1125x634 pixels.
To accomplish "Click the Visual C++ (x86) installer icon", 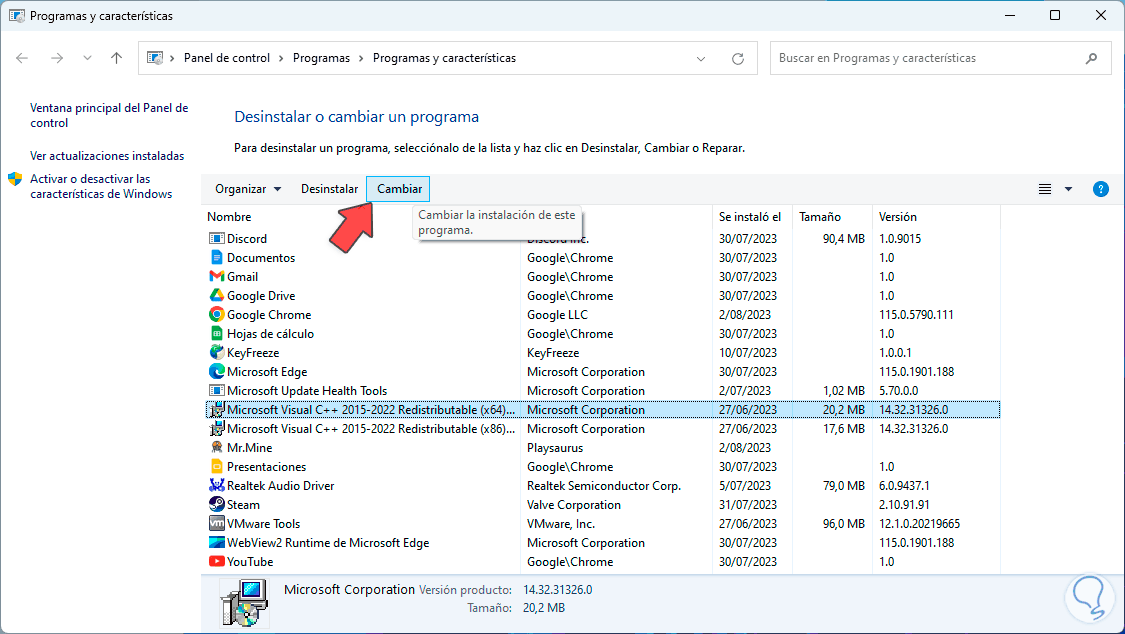I will [x=216, y=428].
